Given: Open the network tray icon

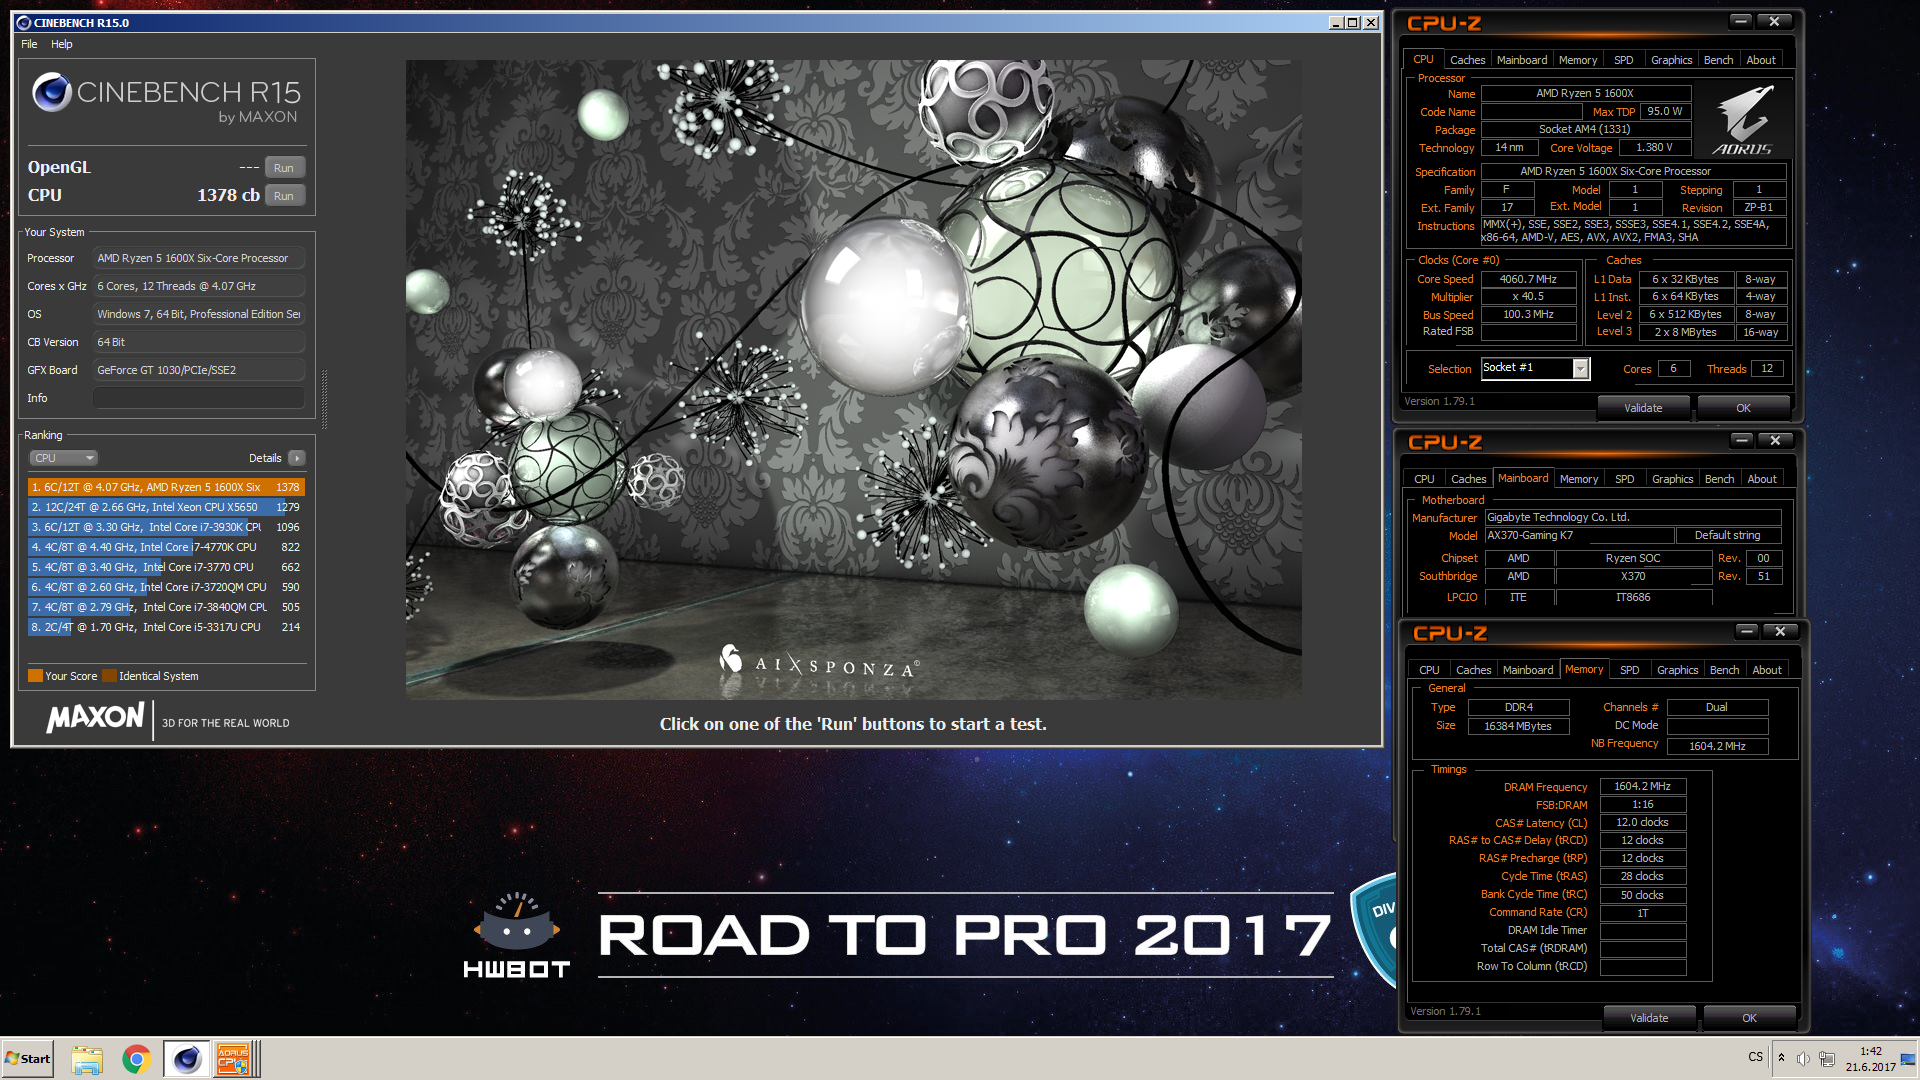Looking at the screenshot, I should click(x=1827, y=1059).
